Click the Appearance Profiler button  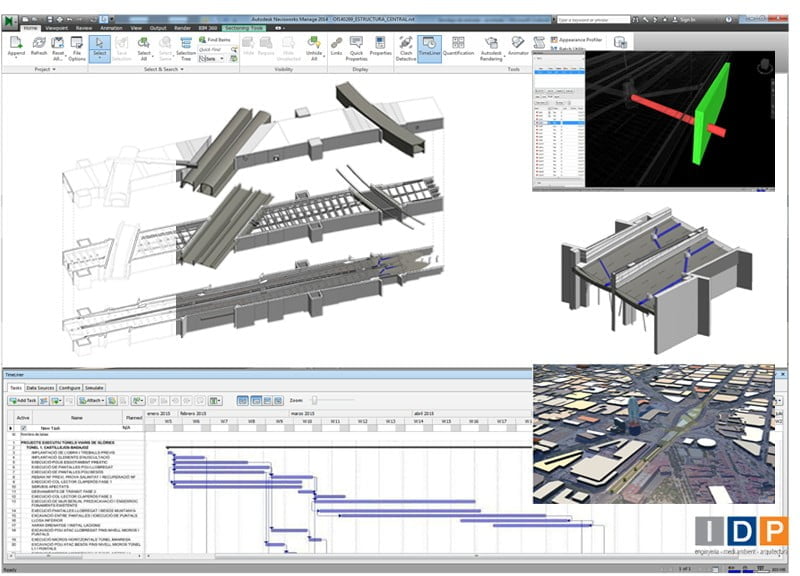point(580,40)
